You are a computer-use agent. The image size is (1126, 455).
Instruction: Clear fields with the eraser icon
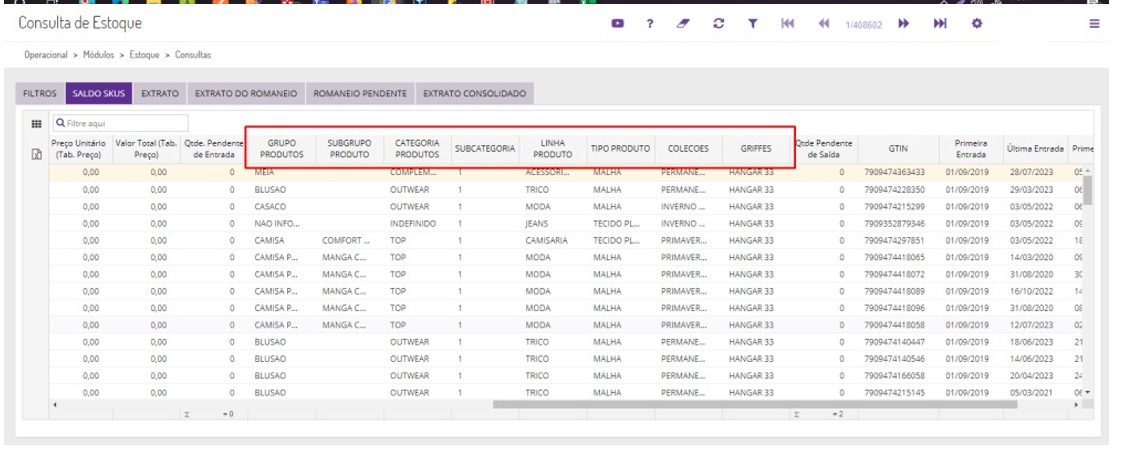tap(683, 24)
